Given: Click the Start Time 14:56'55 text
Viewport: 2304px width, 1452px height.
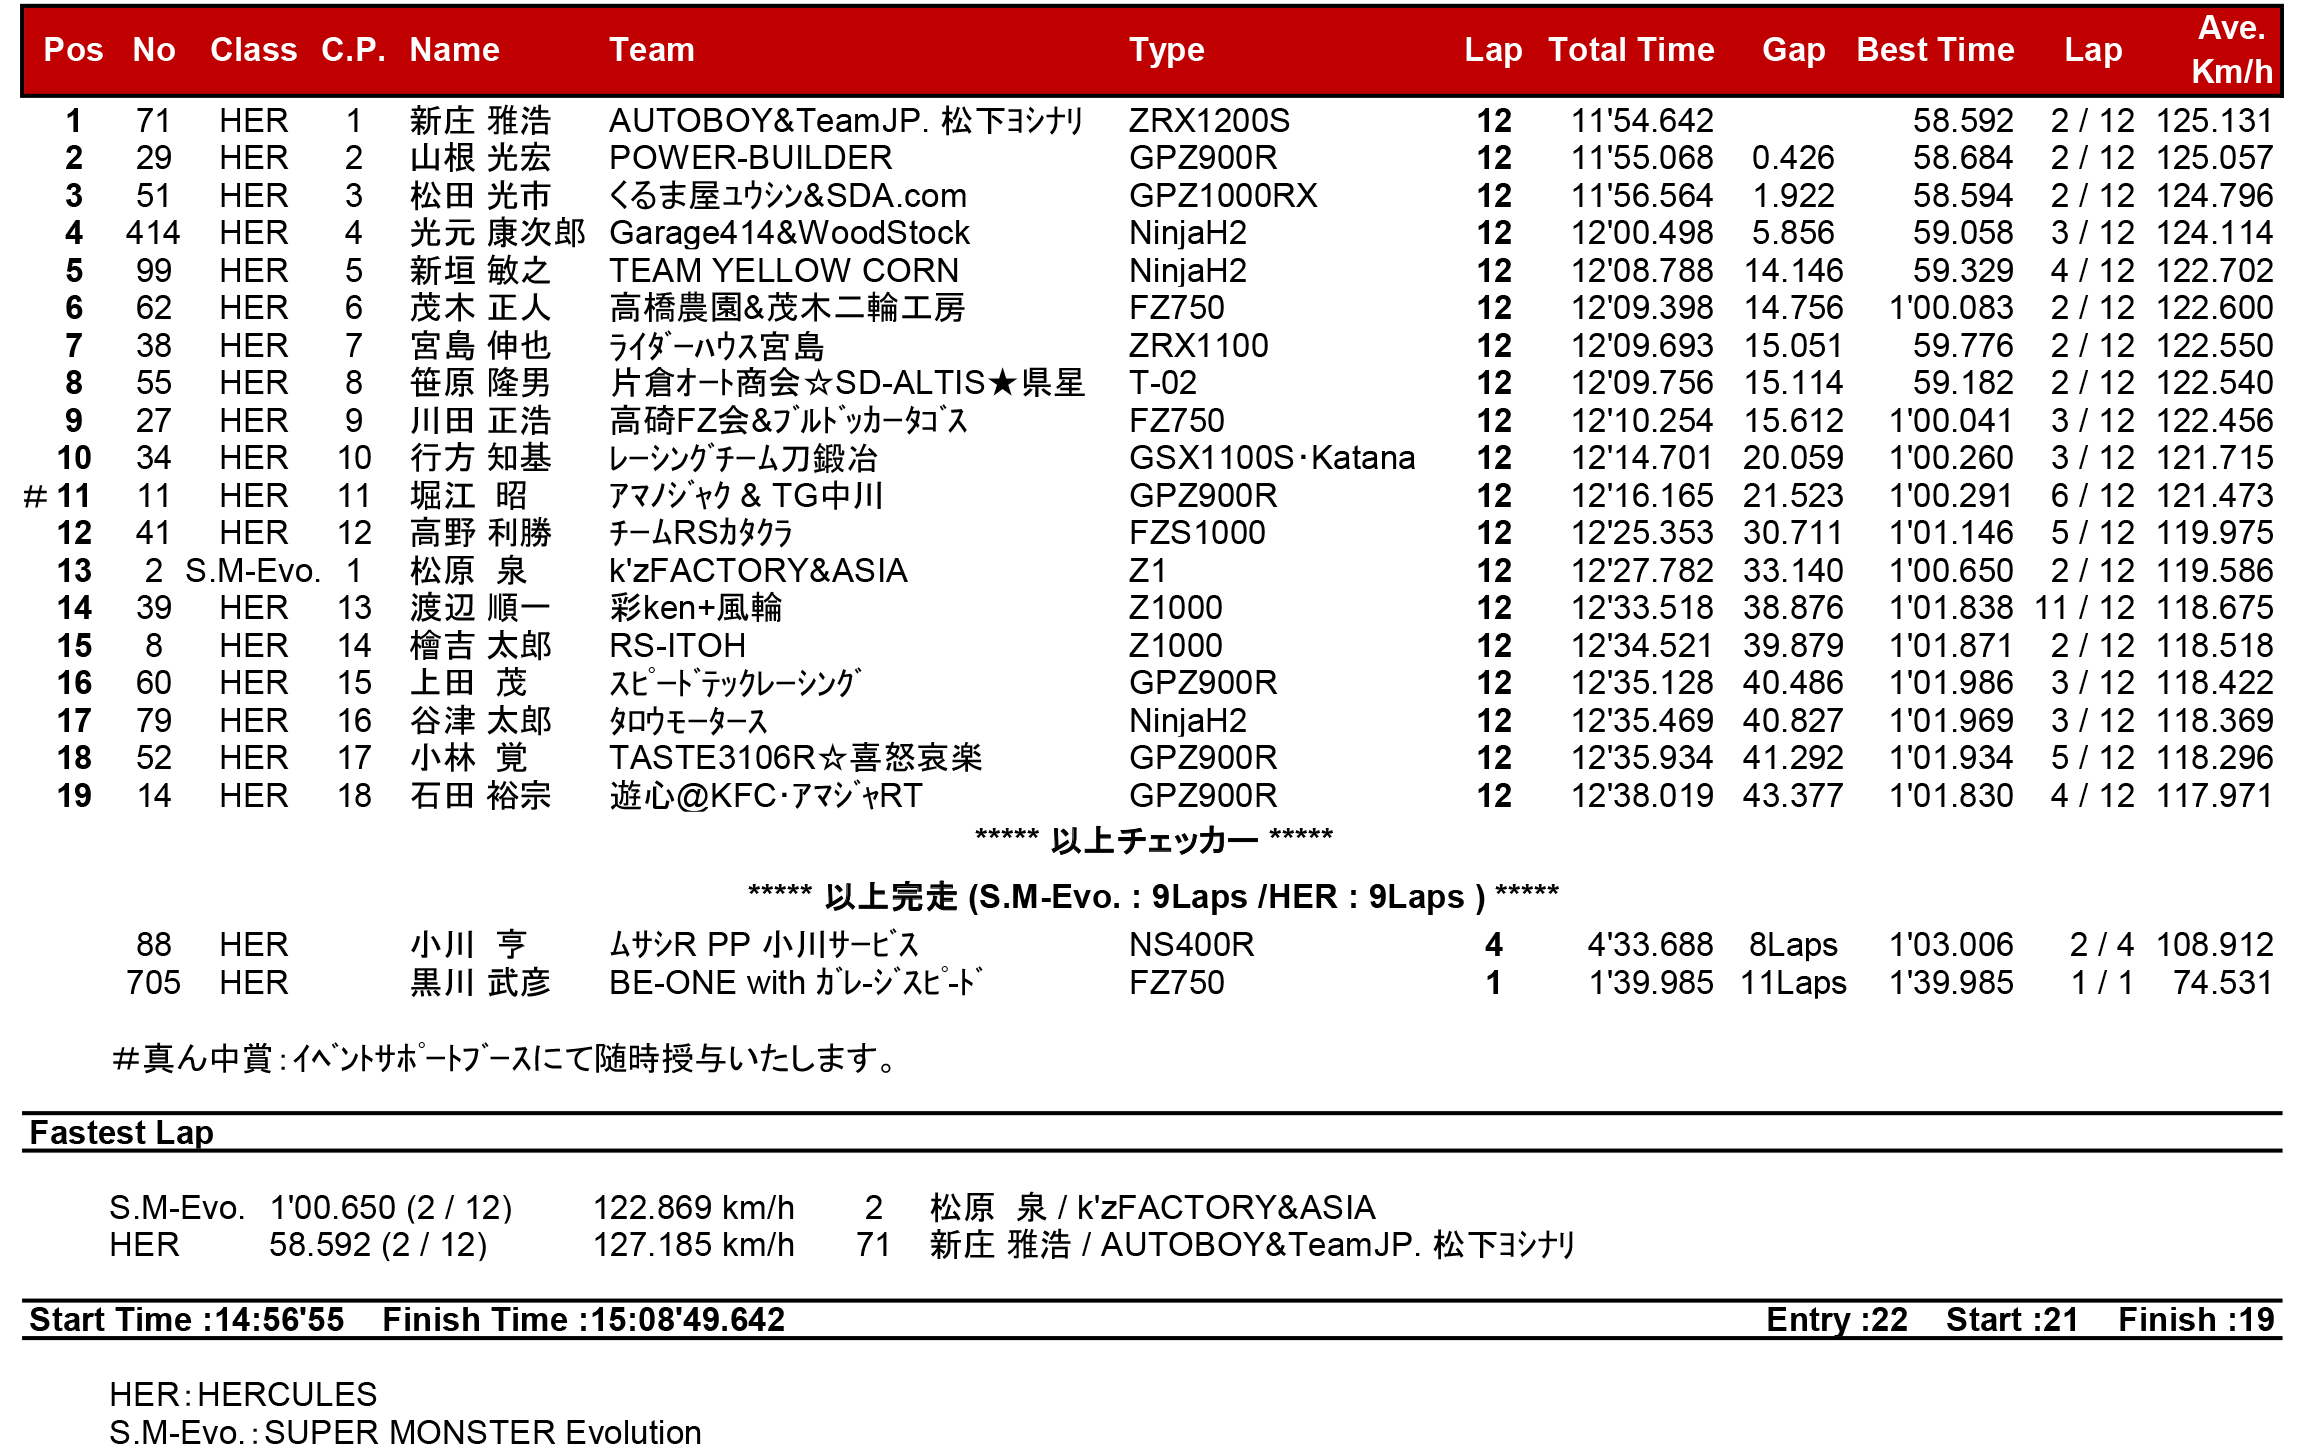Looking at the screenshot, I should [186, 1320].
